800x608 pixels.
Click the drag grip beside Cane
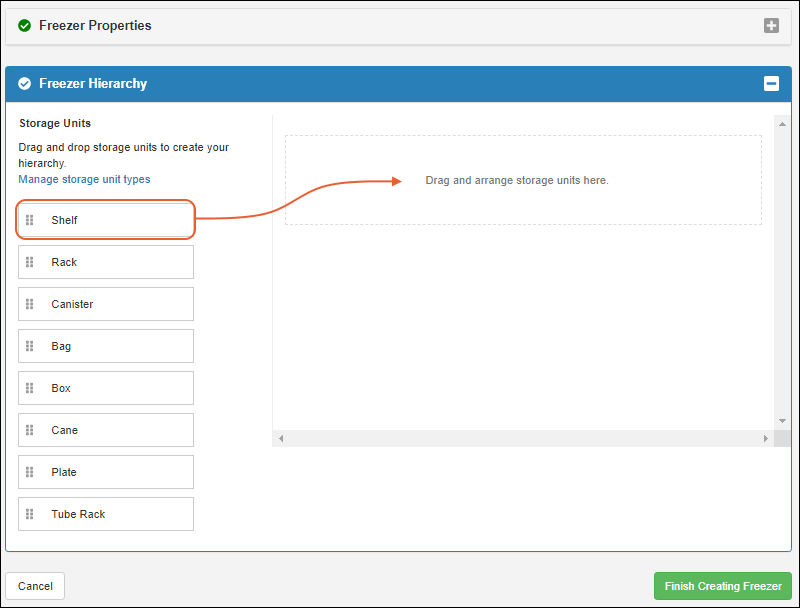click(30, 430)
